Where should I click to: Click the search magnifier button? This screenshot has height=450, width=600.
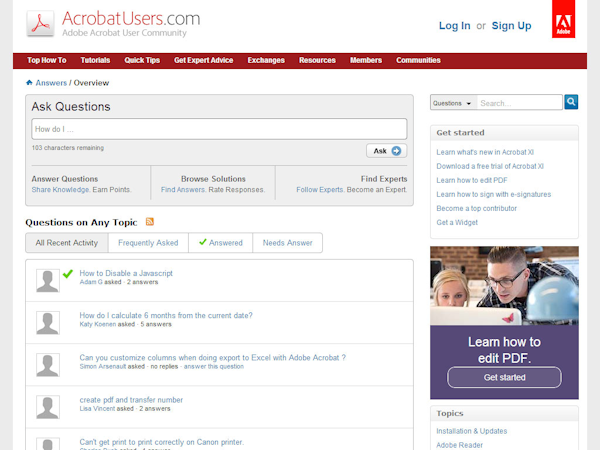(x=571, y=102)
